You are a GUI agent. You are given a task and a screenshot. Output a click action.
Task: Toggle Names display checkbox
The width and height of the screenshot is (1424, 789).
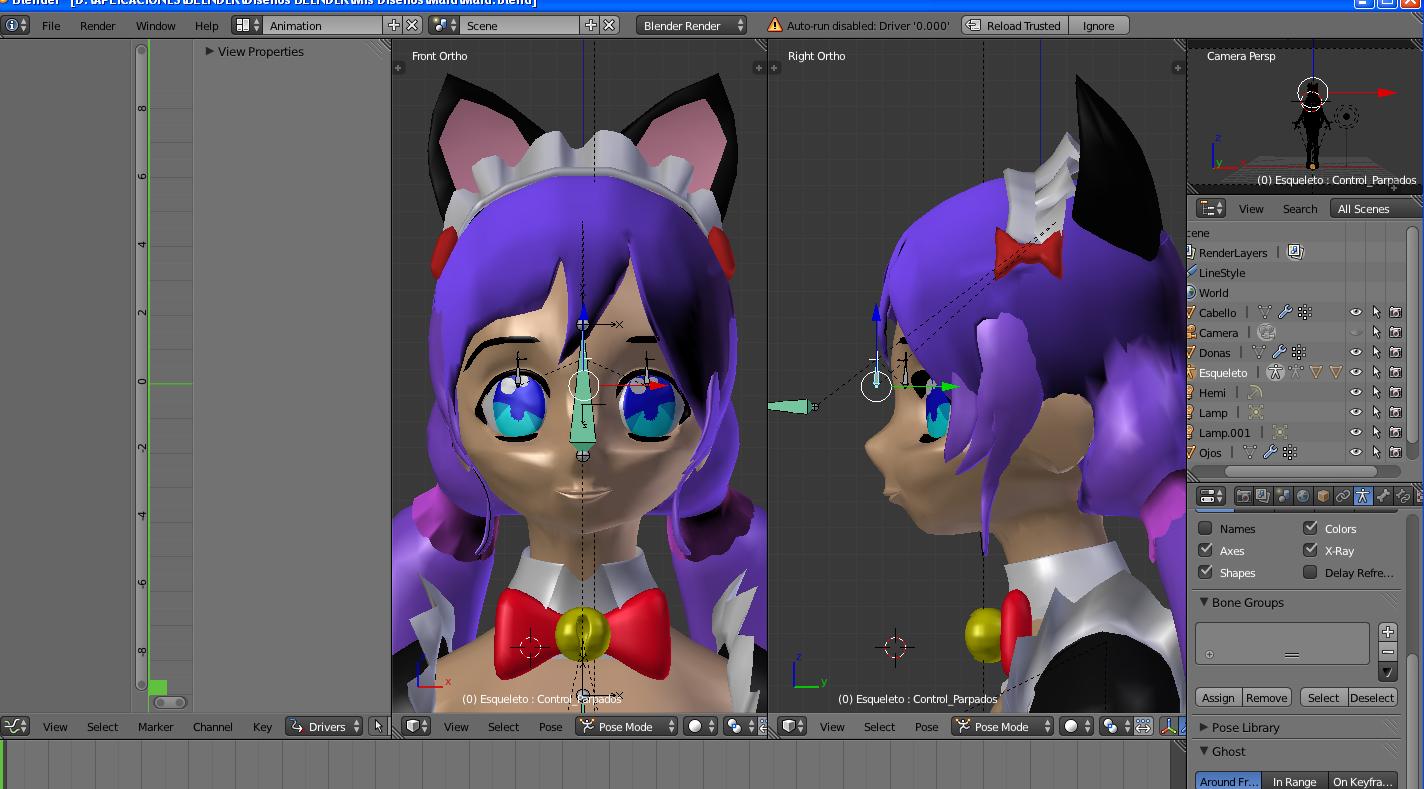click(x=1205, y=528)
